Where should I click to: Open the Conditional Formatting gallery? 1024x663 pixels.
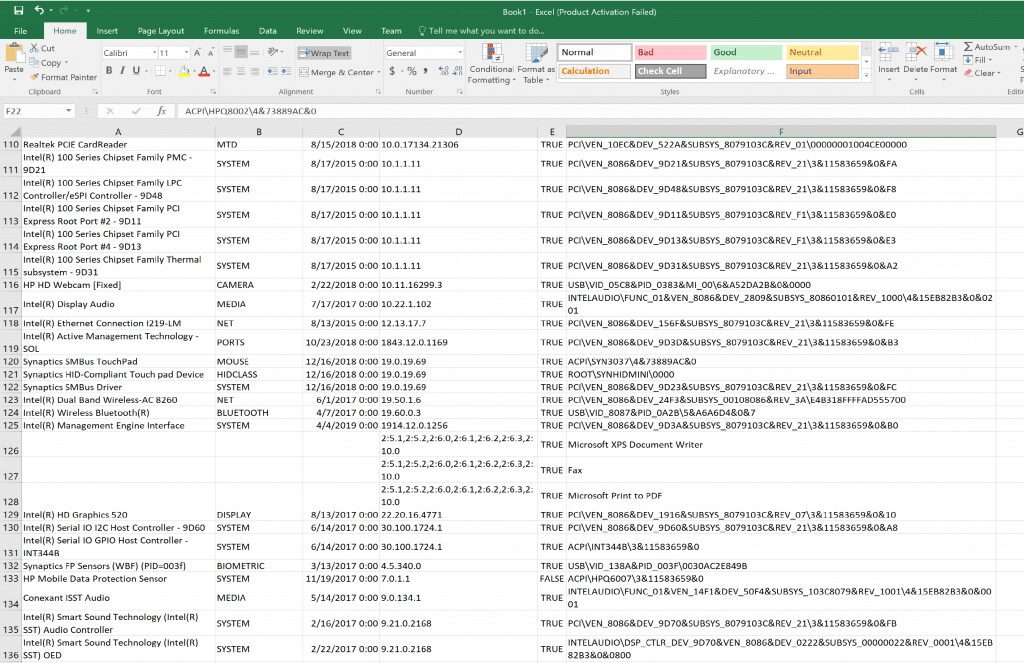pos(490,62)
